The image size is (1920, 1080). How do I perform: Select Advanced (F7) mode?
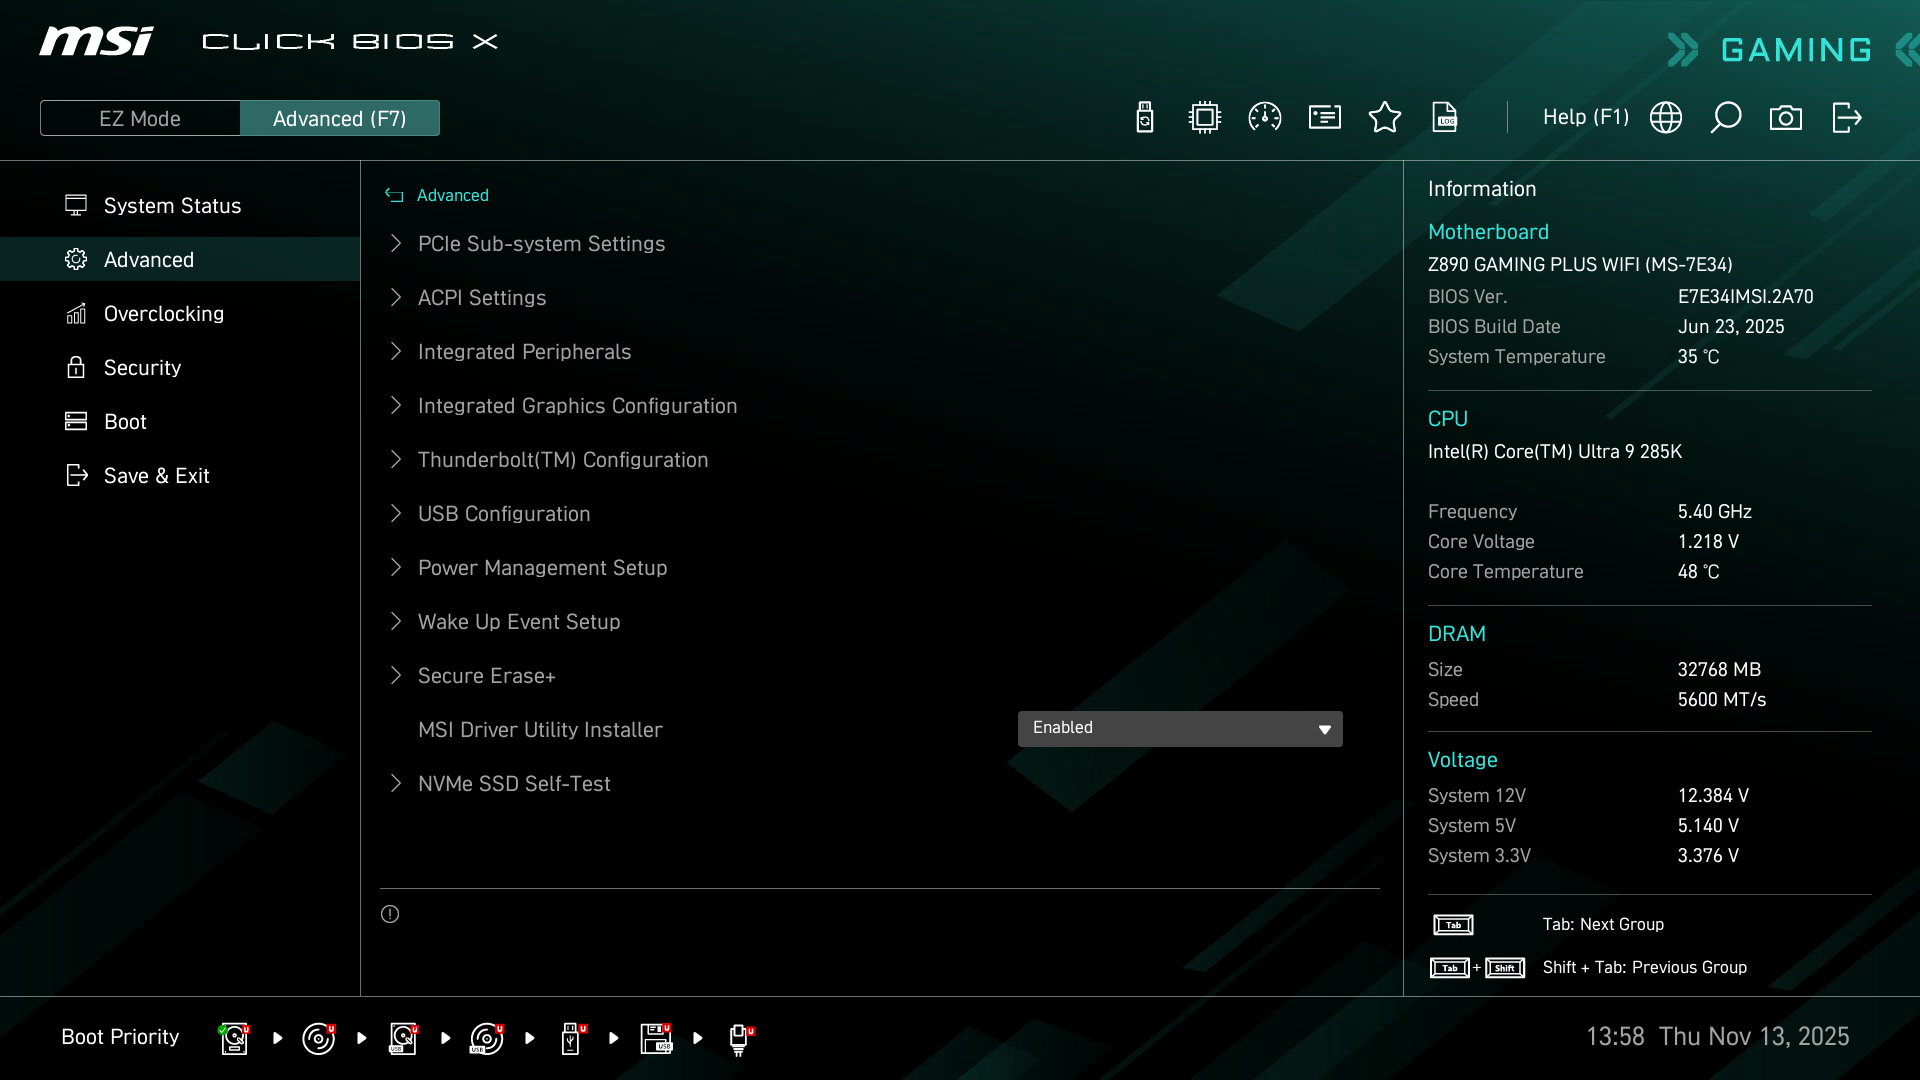339,118
